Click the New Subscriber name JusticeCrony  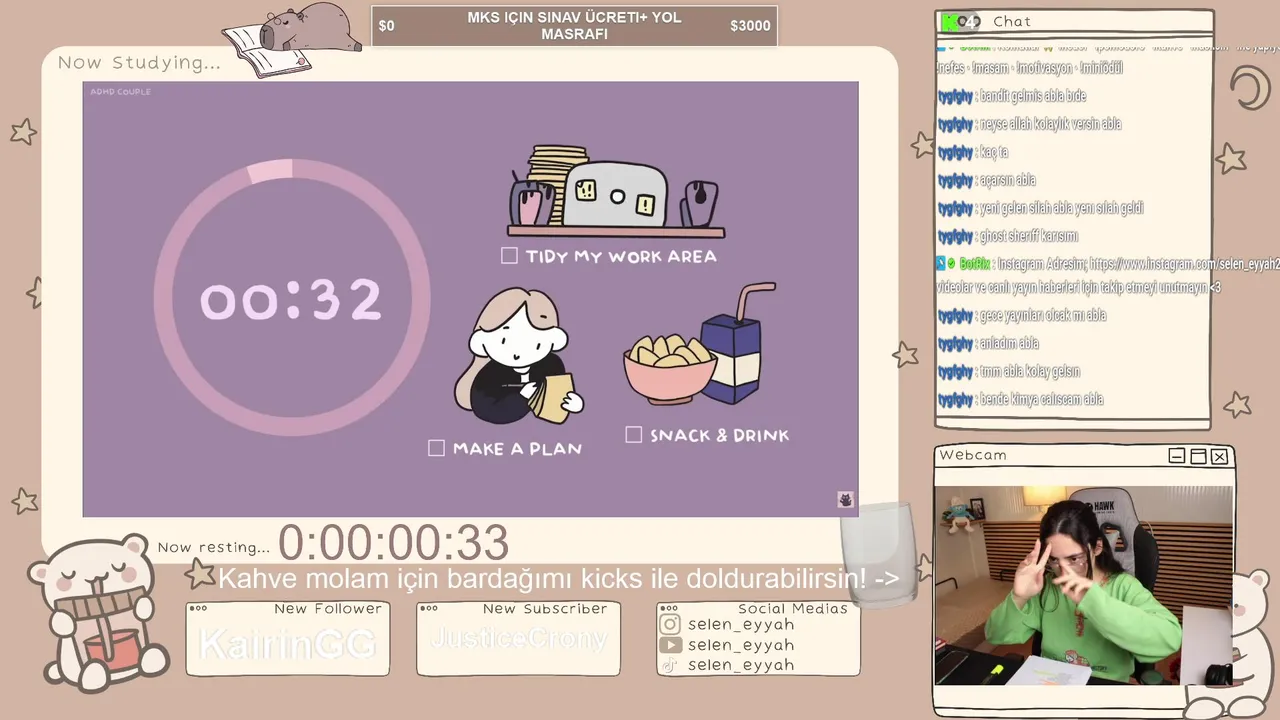[x=518, y=639]
